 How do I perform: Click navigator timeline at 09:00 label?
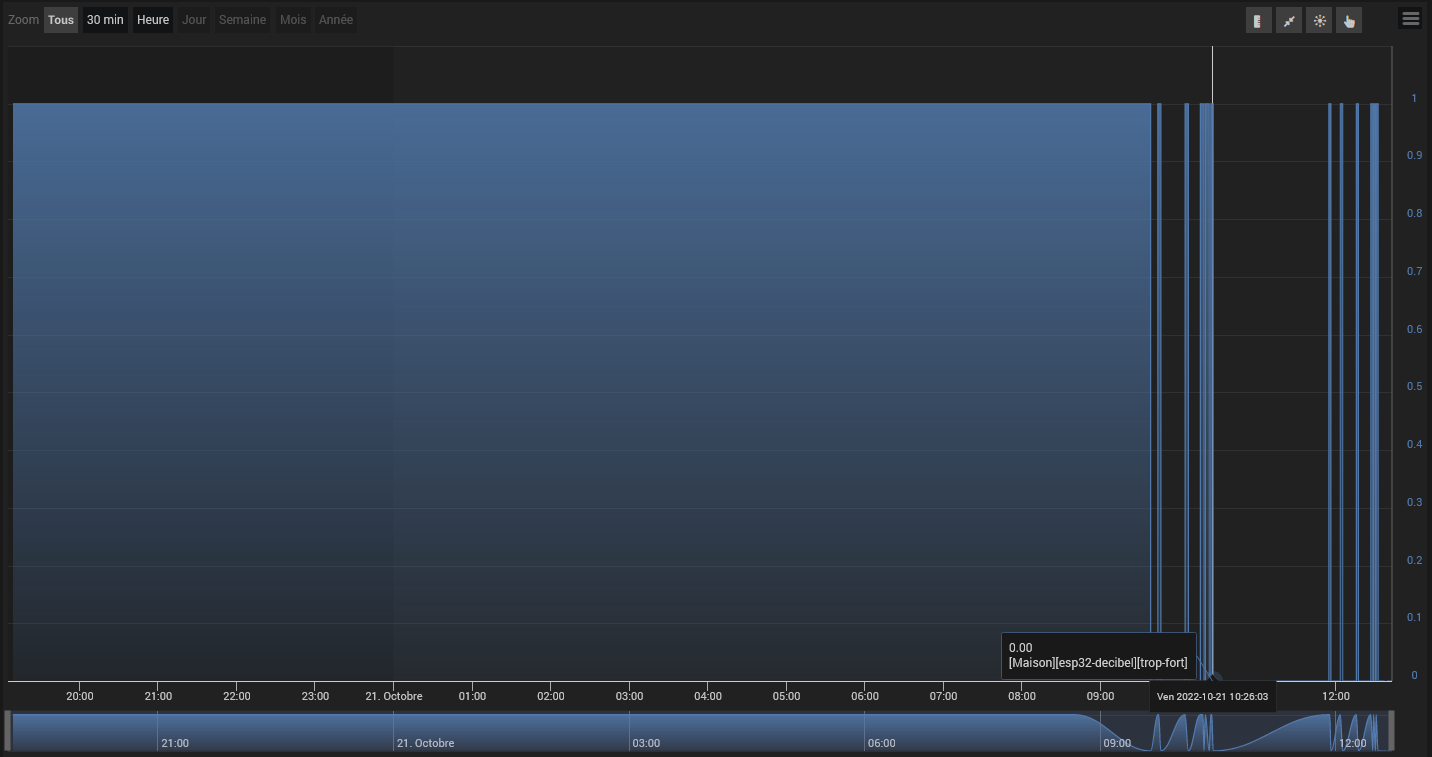click(x=1117, y=743)
